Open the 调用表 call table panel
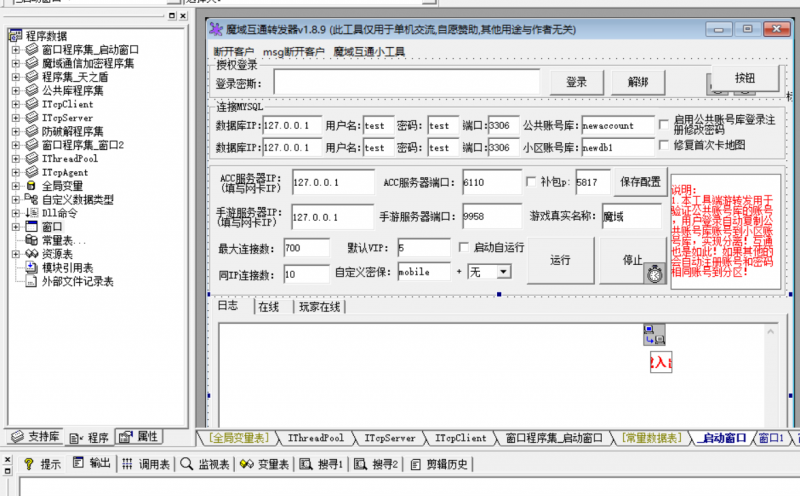The height and width of the screenshot is (496, 800). (146, 464)
